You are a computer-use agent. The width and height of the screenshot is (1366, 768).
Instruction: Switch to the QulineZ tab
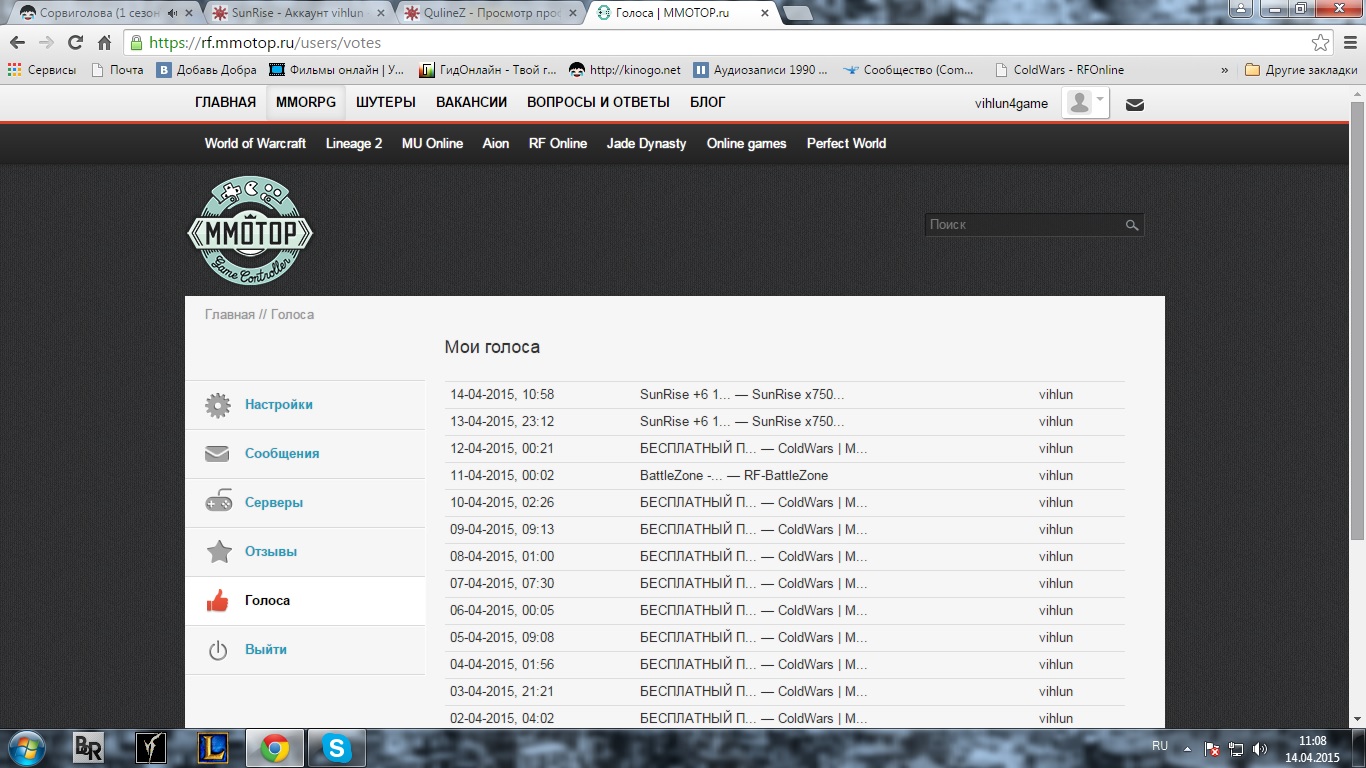point(490,13)
